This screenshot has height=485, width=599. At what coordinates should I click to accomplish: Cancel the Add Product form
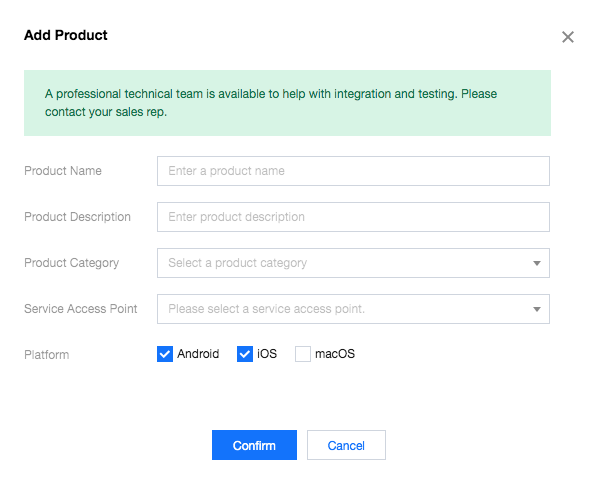click(346, 445)
